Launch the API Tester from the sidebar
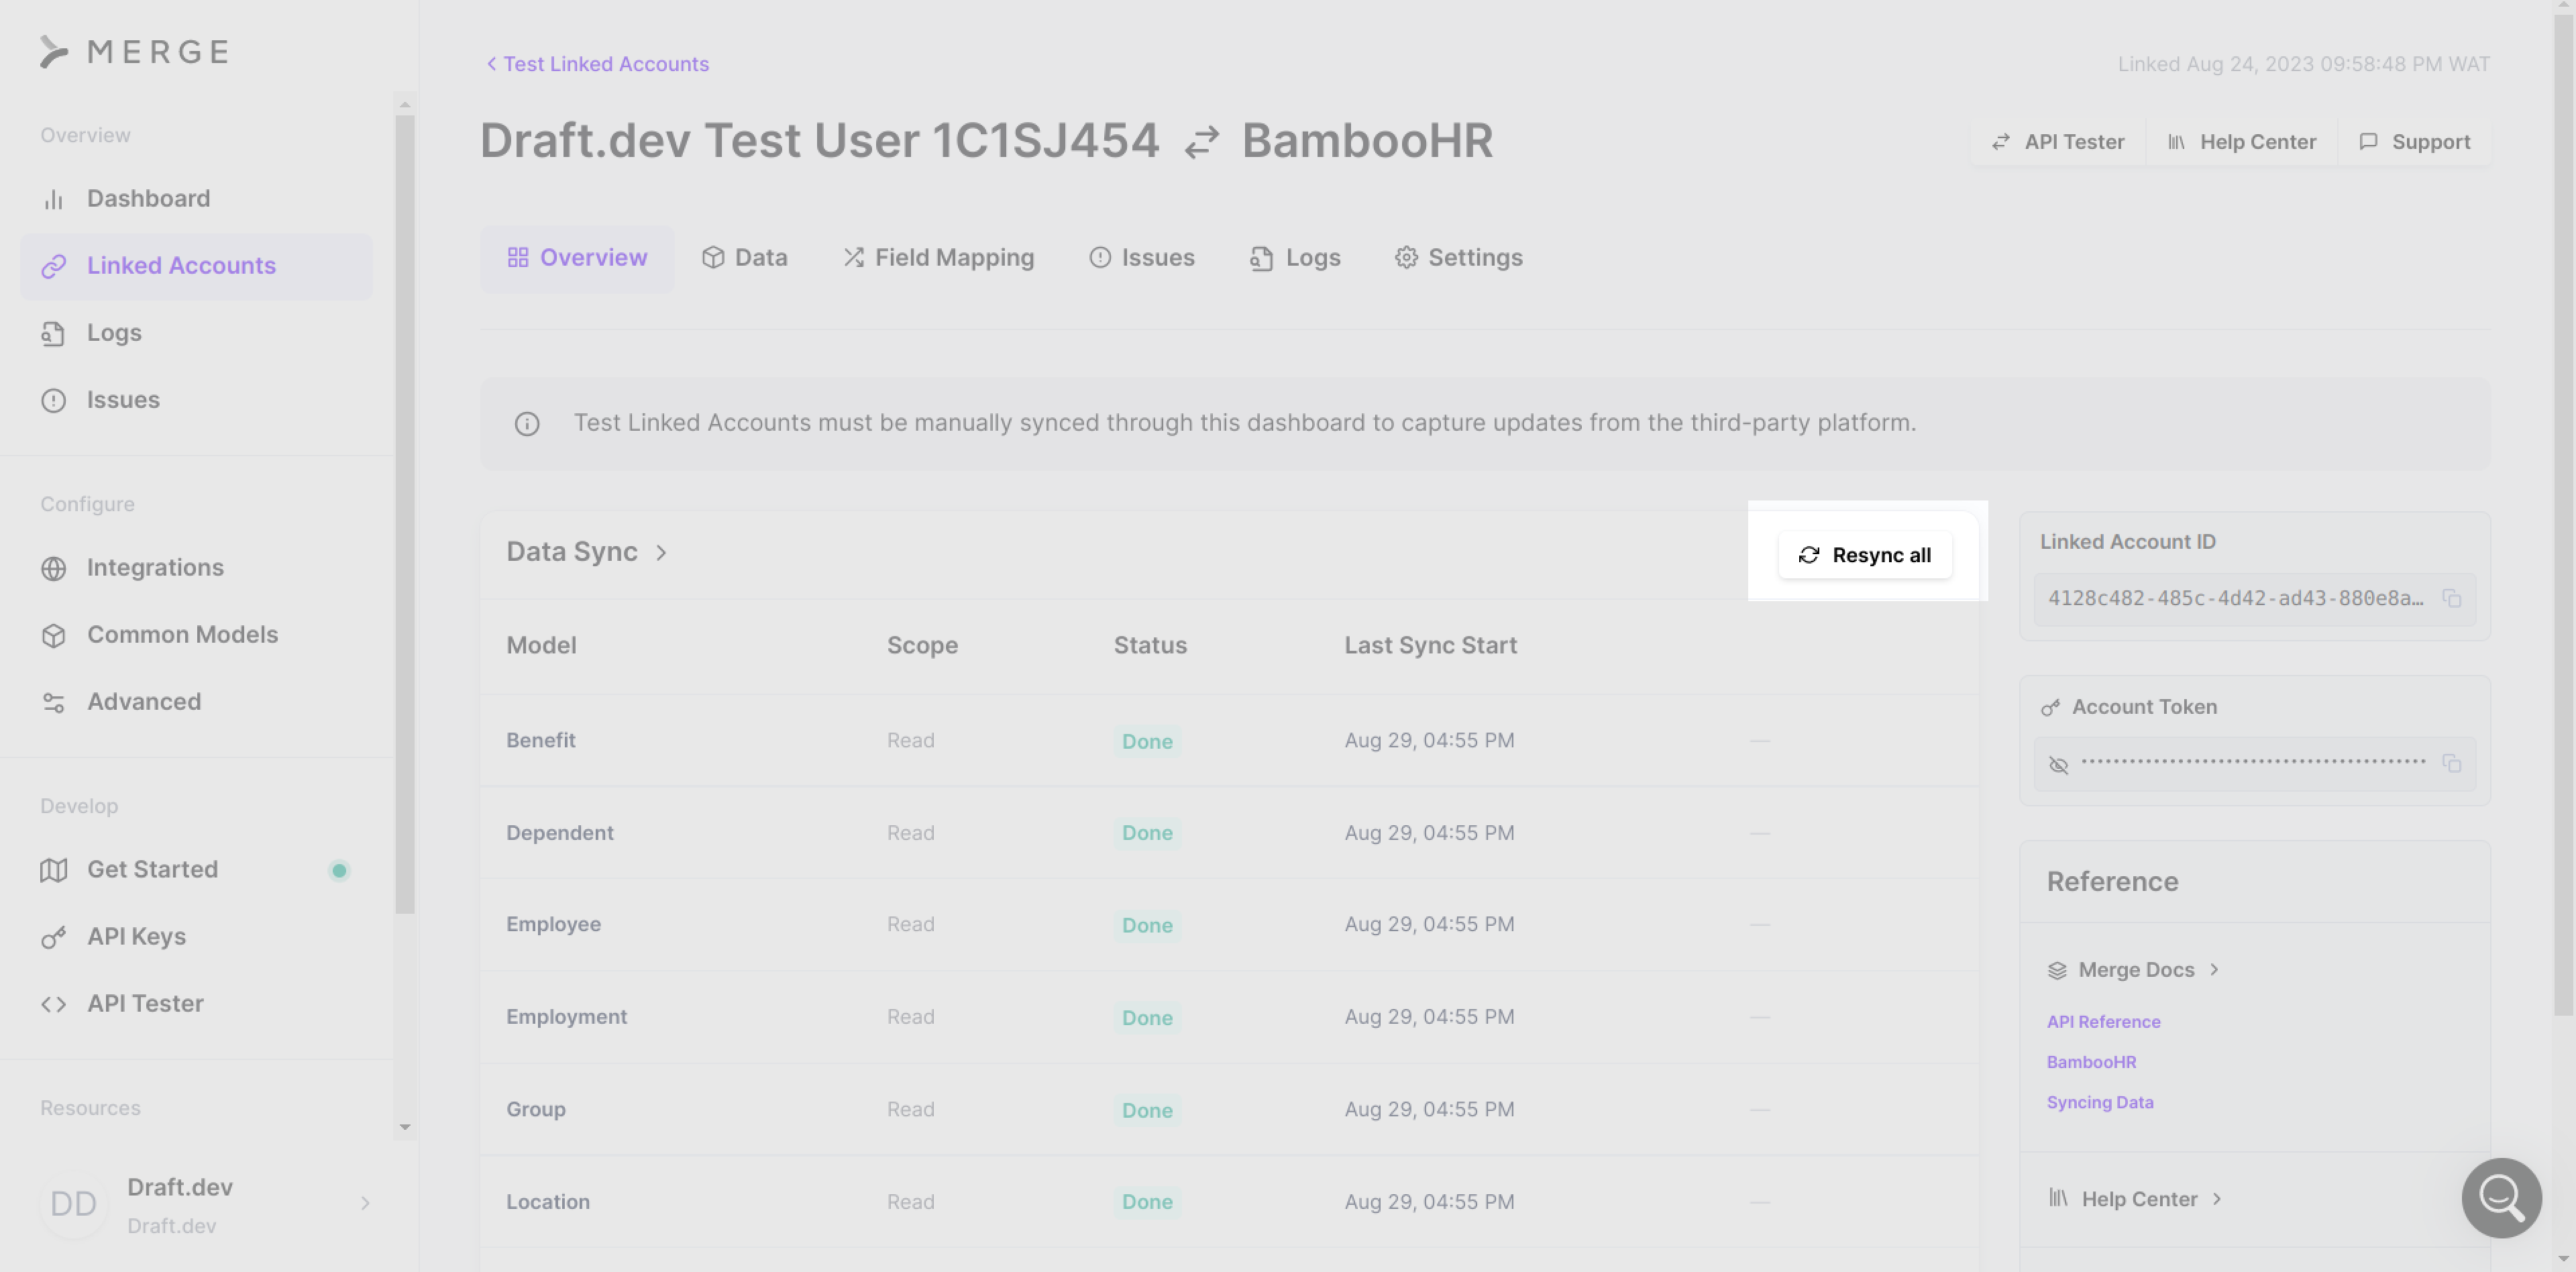The height and width of the screenshot is (1272, 2576). pyautogui.click(x=145, y=1003)
